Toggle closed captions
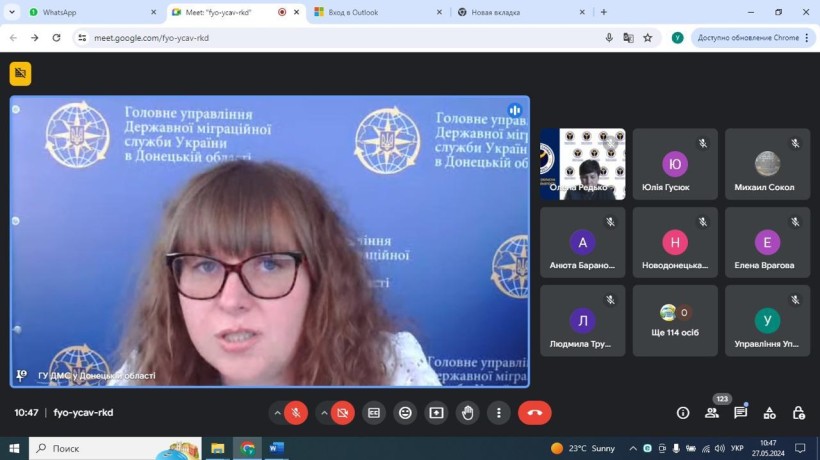This screenshot has width=820, height=460. pos(374,413)
